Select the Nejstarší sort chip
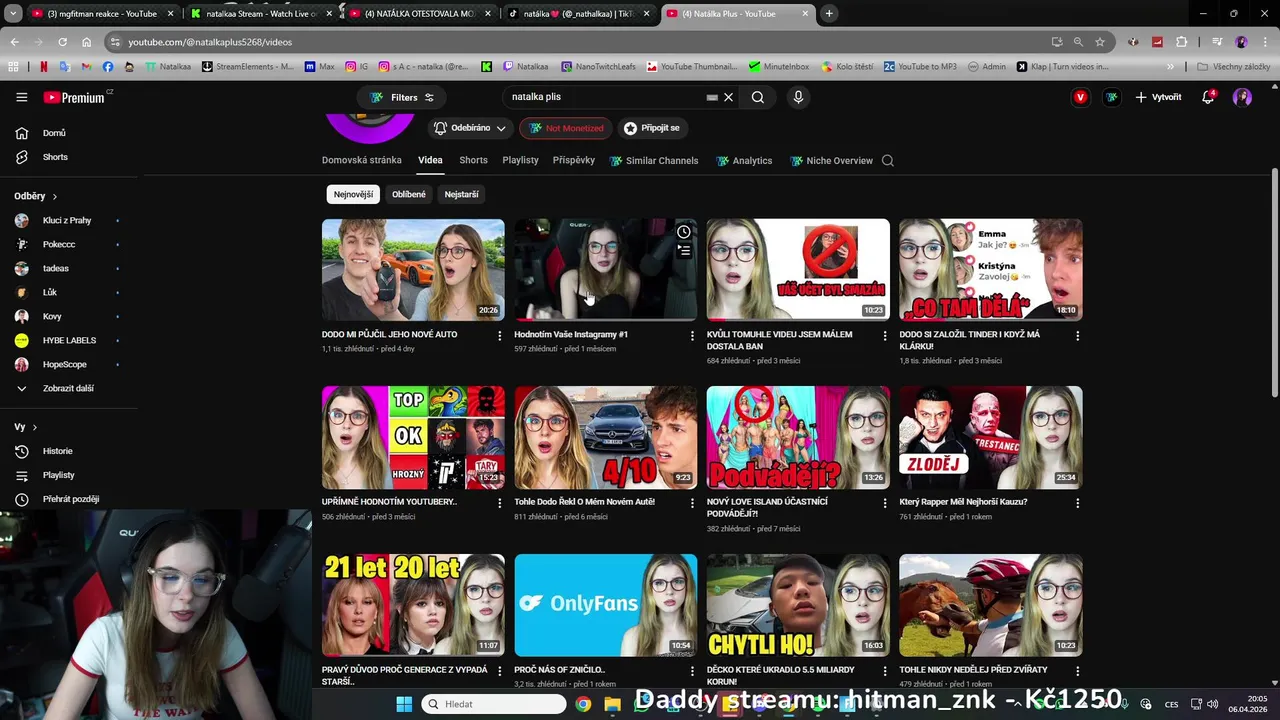The image size is (1280, 720). click(x=461, y=194)
